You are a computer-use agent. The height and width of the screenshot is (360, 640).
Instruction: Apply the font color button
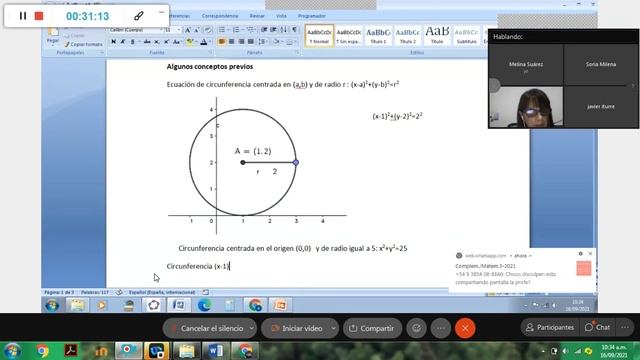[204, 42]
